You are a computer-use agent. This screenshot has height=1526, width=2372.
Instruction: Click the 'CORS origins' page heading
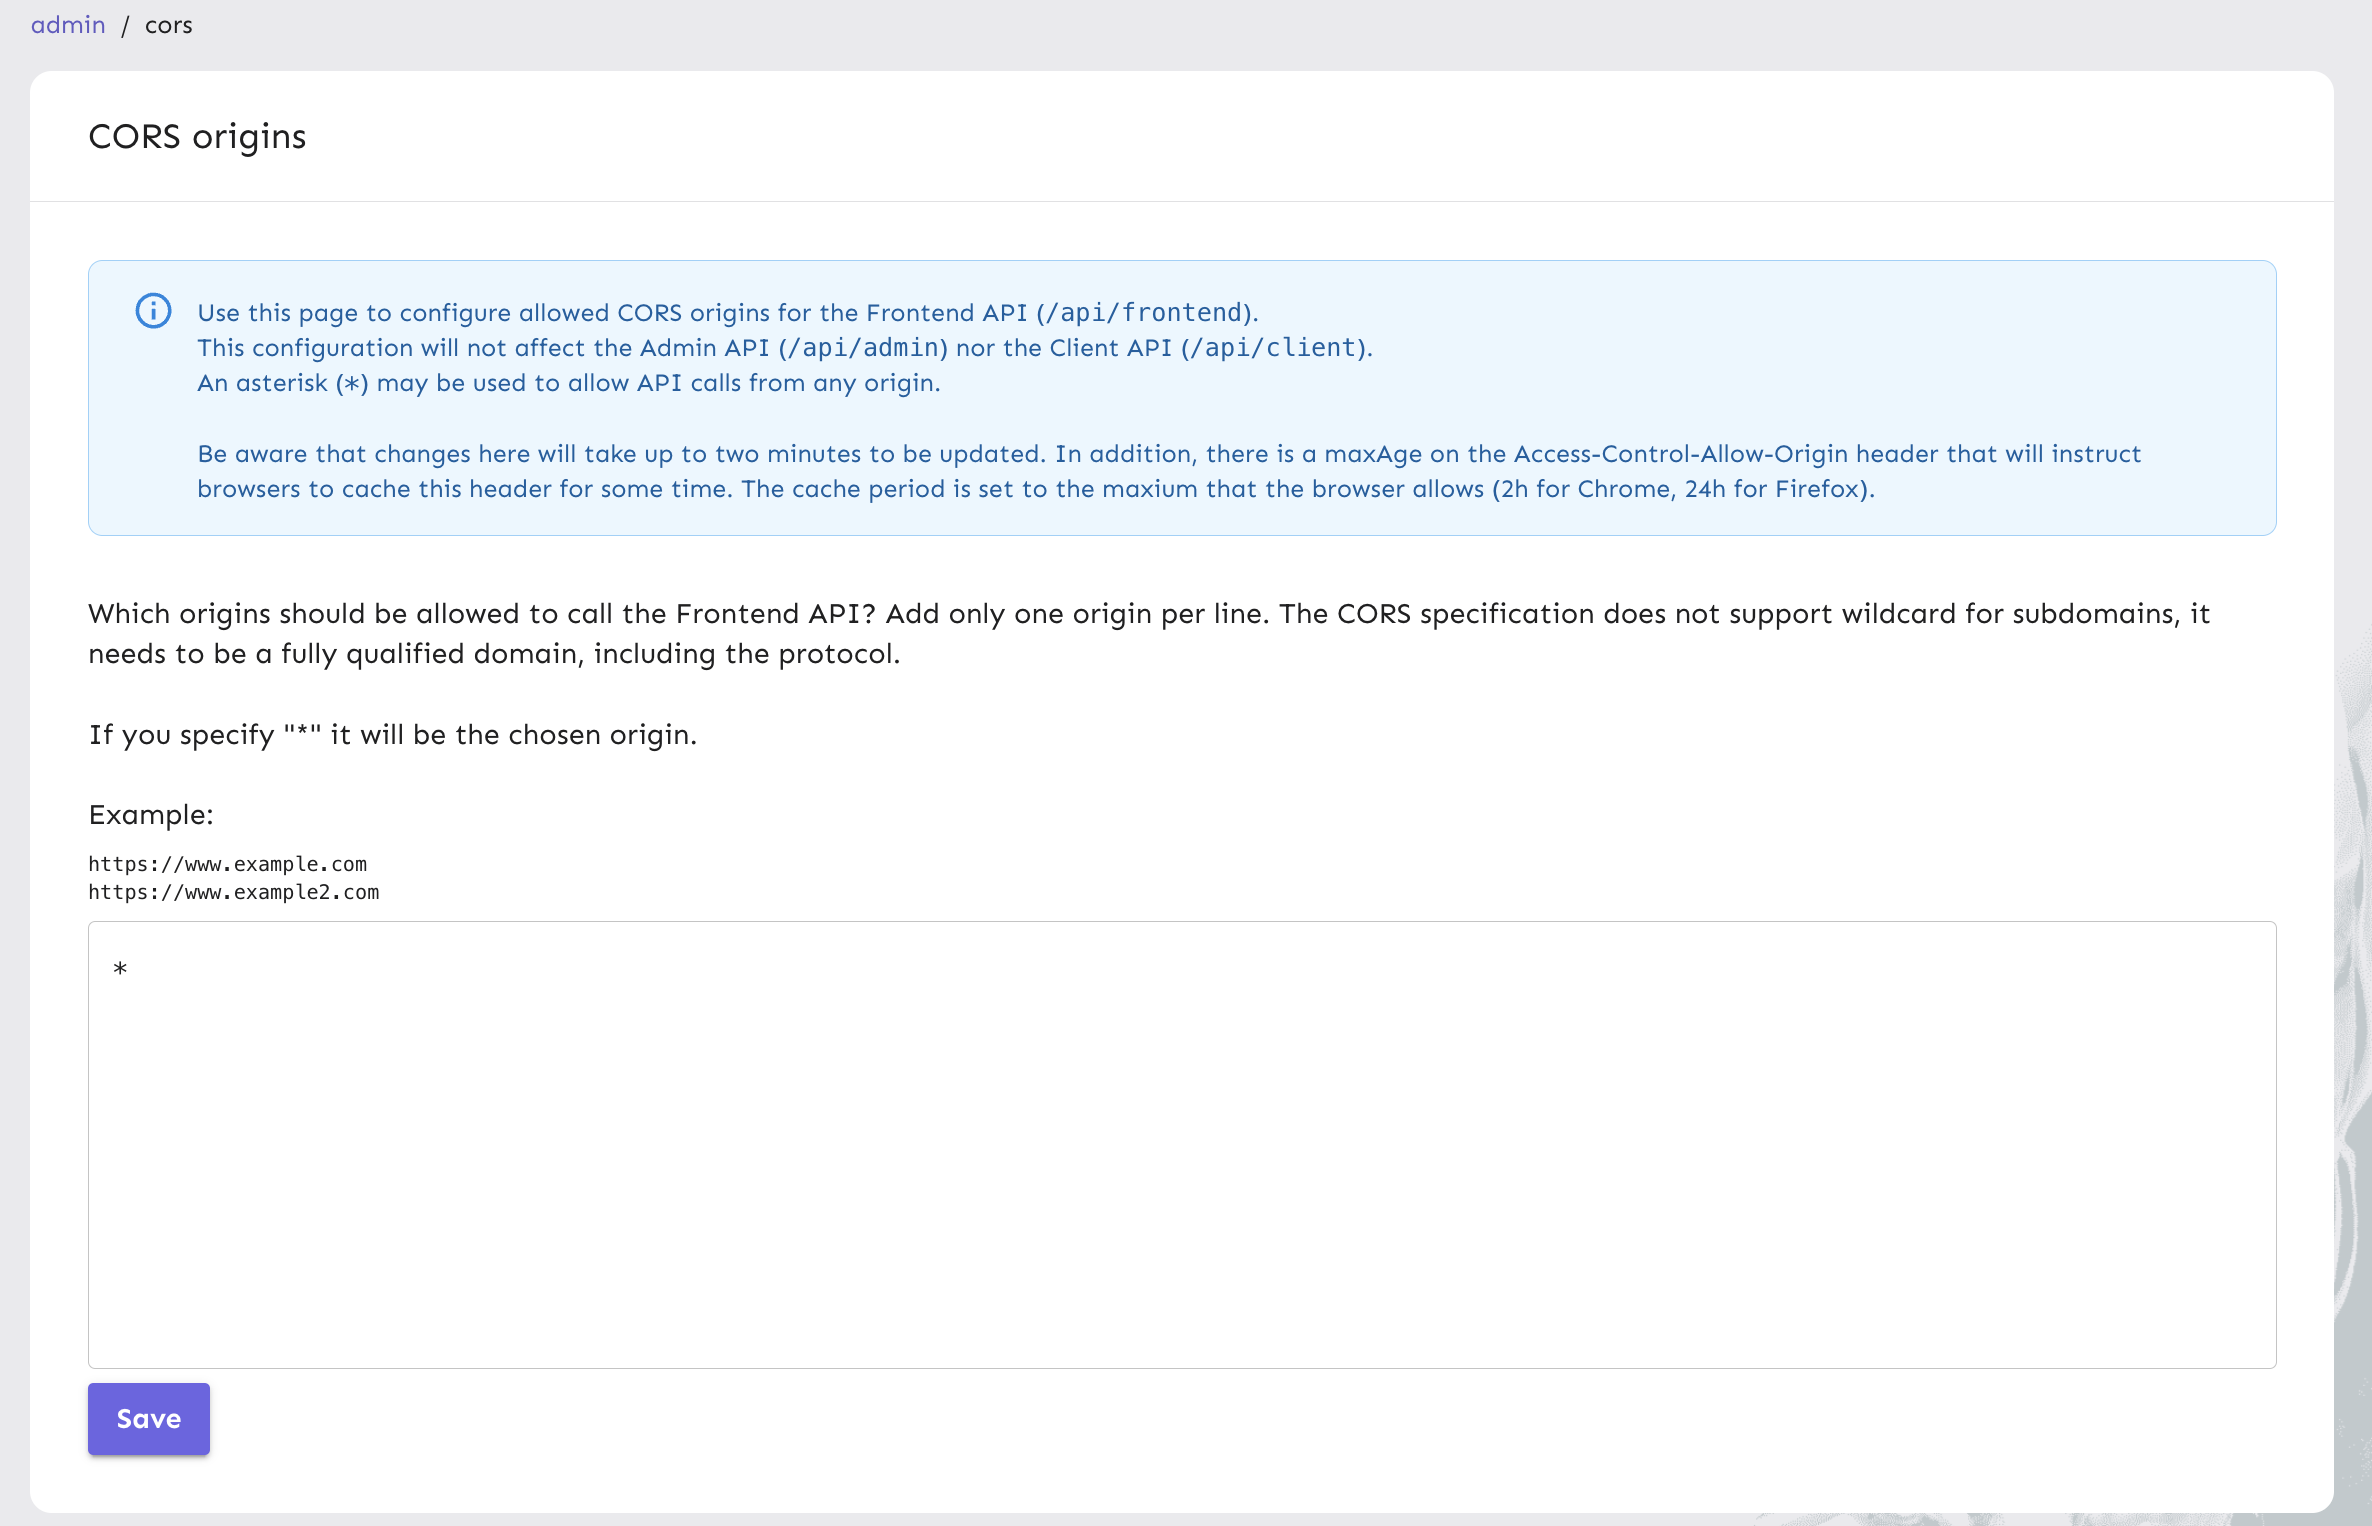coord(197,135)
